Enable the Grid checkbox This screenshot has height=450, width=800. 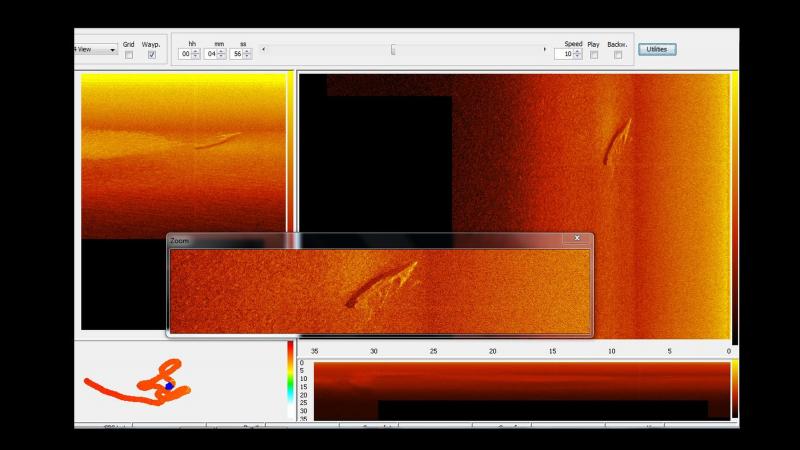(x=129, y=55)
